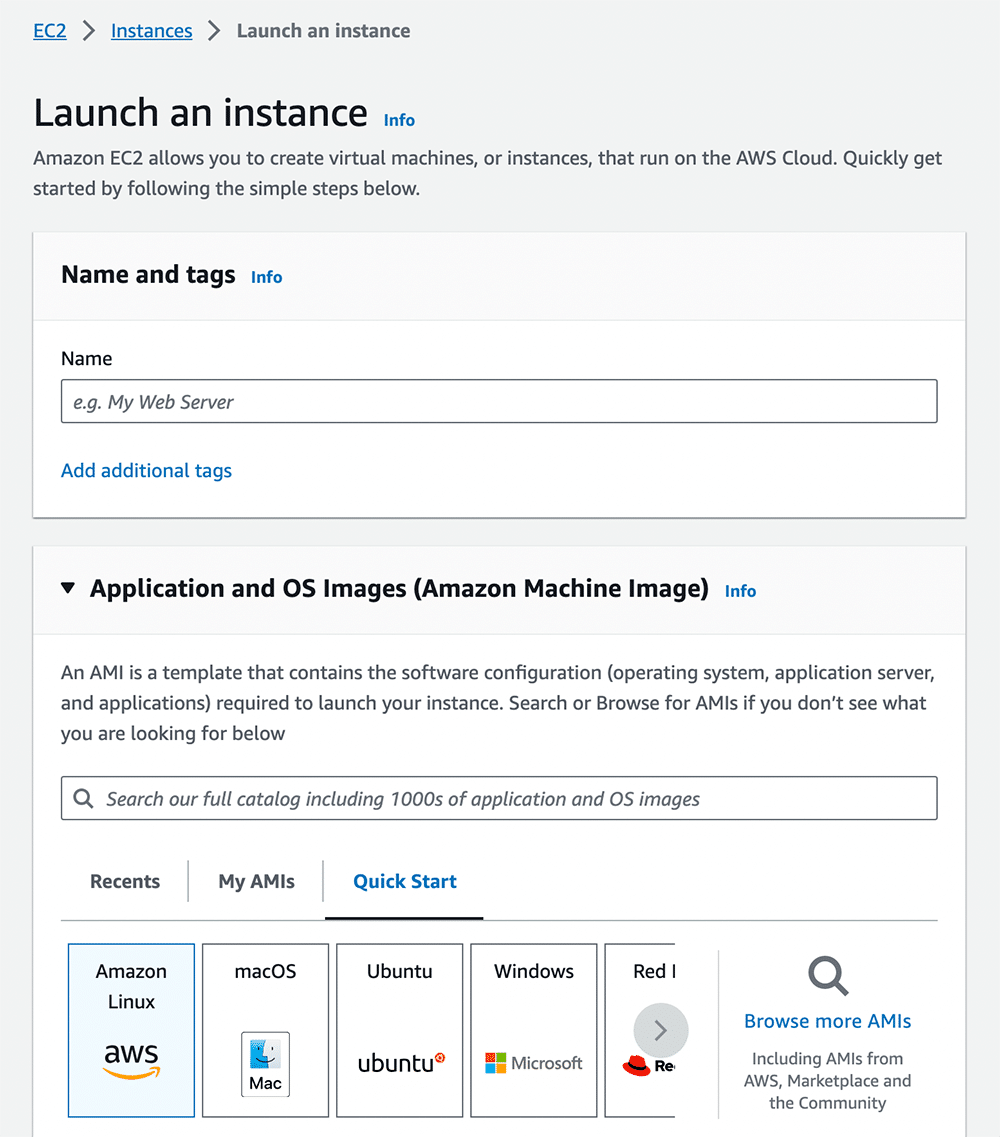Image resolution: width=1000 pixels, height=1137 pixels.
Task: Collapse the Application and OS Images section
Action: tap(67, 588)
